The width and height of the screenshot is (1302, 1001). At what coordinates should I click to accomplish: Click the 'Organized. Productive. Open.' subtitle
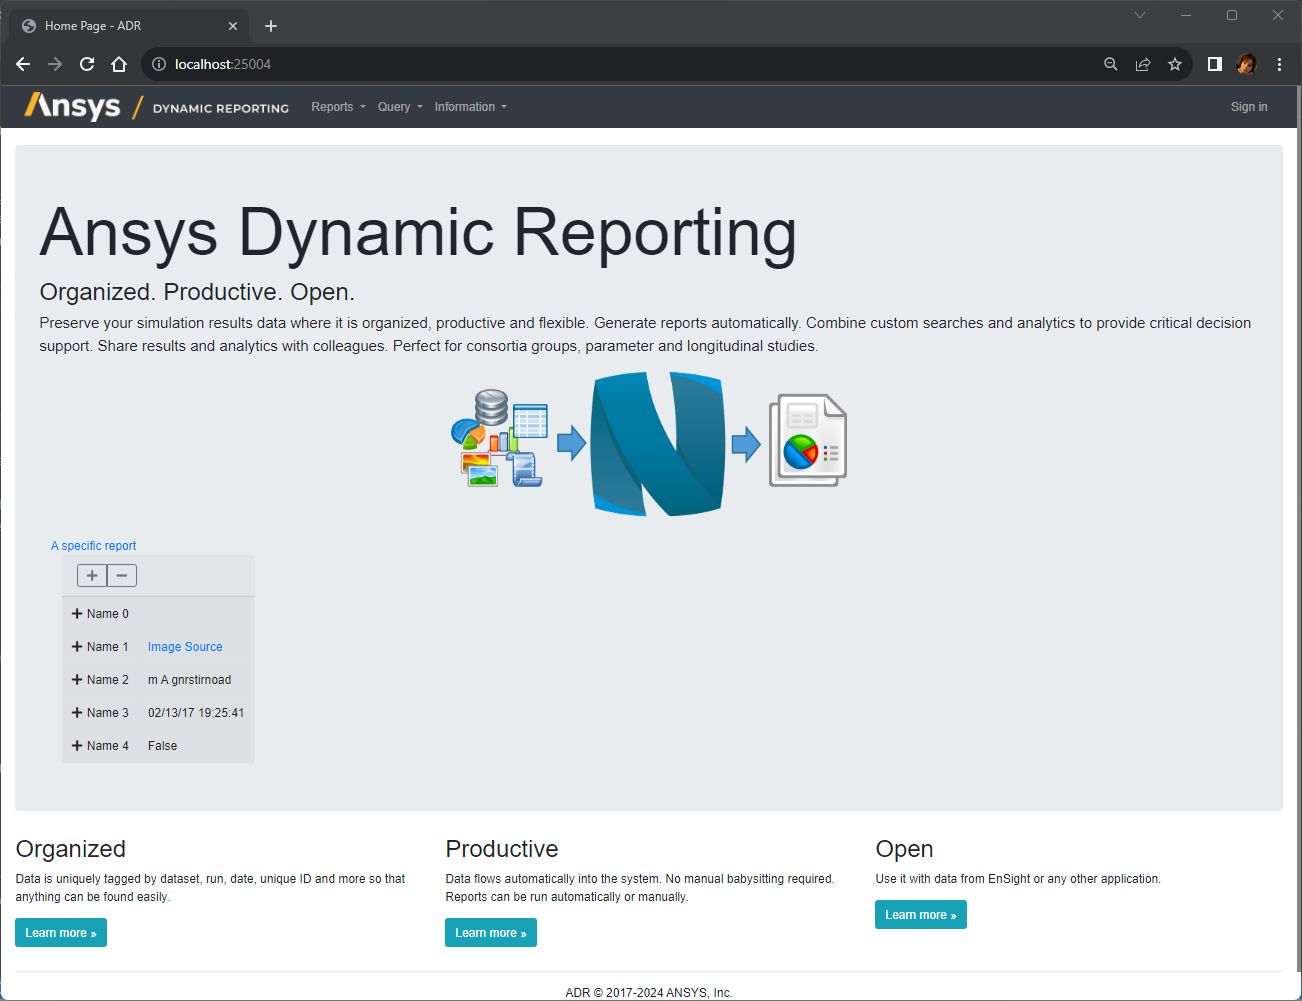197,292
